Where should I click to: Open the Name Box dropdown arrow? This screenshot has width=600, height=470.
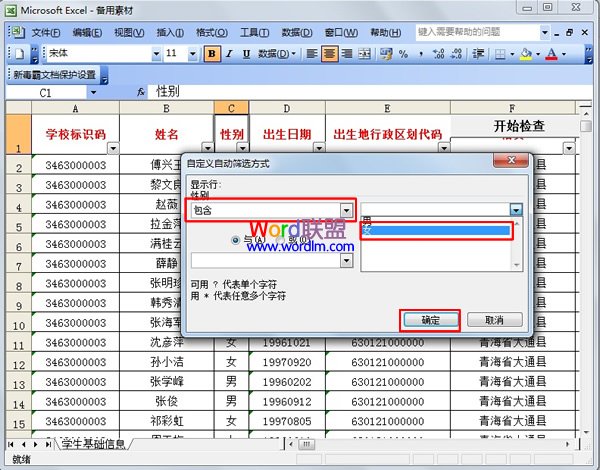93,92
